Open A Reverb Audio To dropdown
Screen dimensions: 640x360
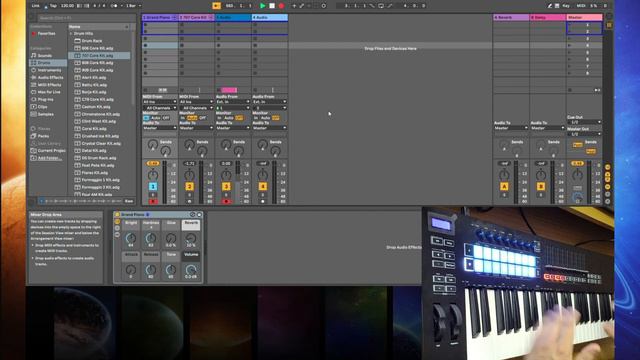(511, 128)
